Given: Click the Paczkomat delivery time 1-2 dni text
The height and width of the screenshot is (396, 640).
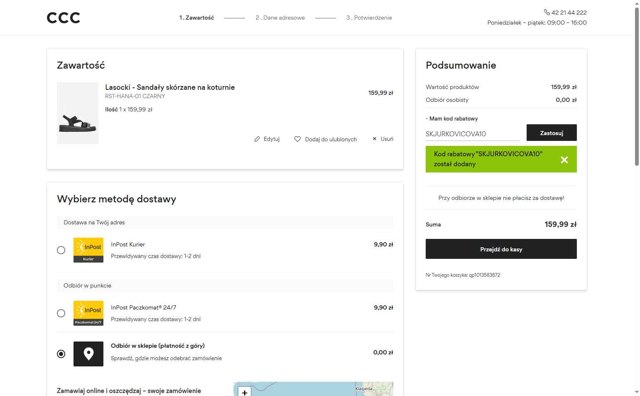Looking at the screenshot, I should click(156, 319).
